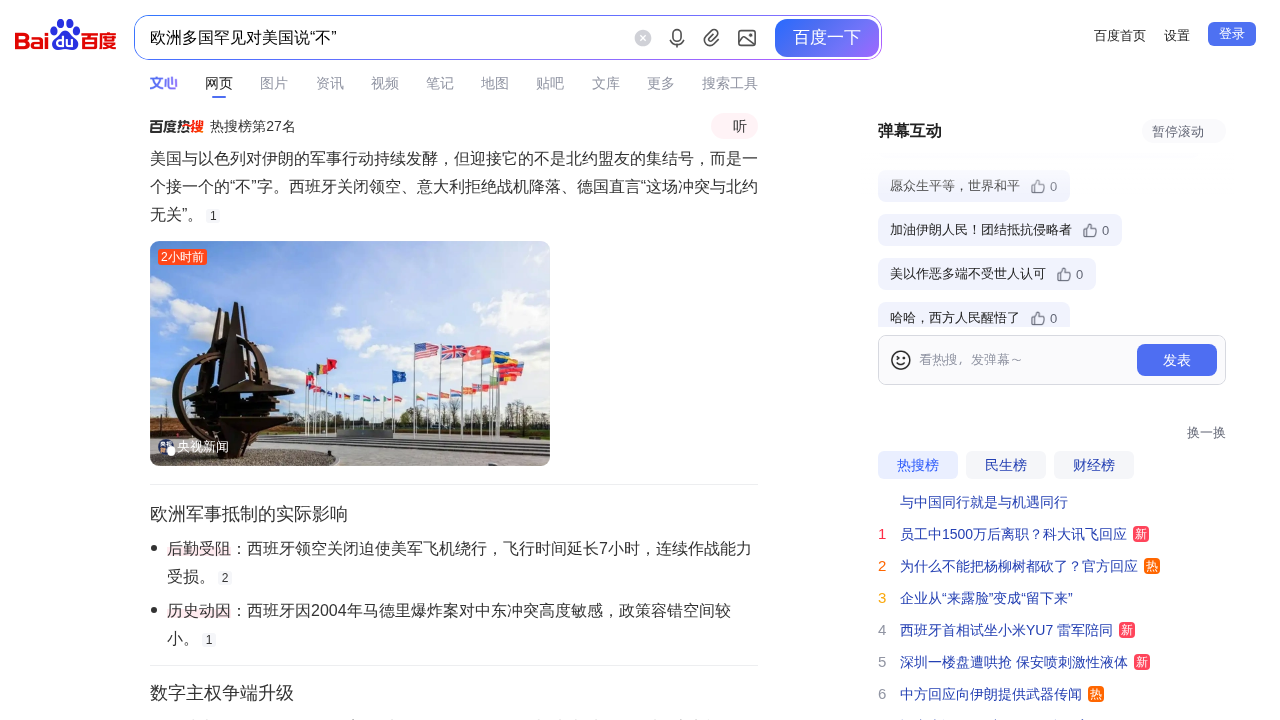Viewport: 1280px width, 720px height.
Task: Select the 民生榜 ranking tab
Action: tap(1005, 465)
